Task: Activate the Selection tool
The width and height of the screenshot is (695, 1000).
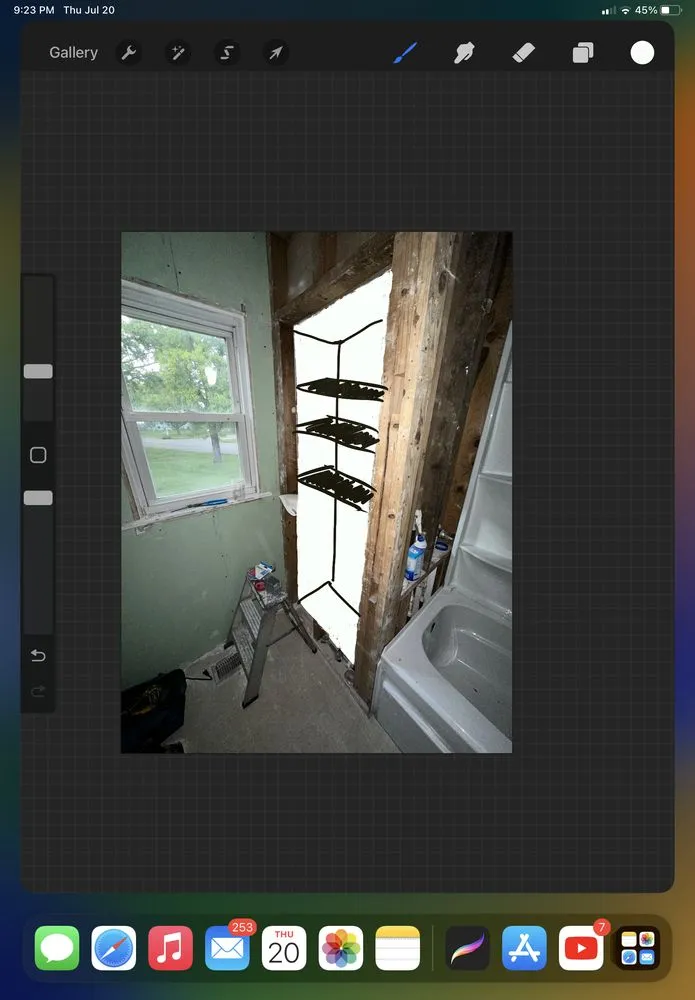Action: (227, 53)
